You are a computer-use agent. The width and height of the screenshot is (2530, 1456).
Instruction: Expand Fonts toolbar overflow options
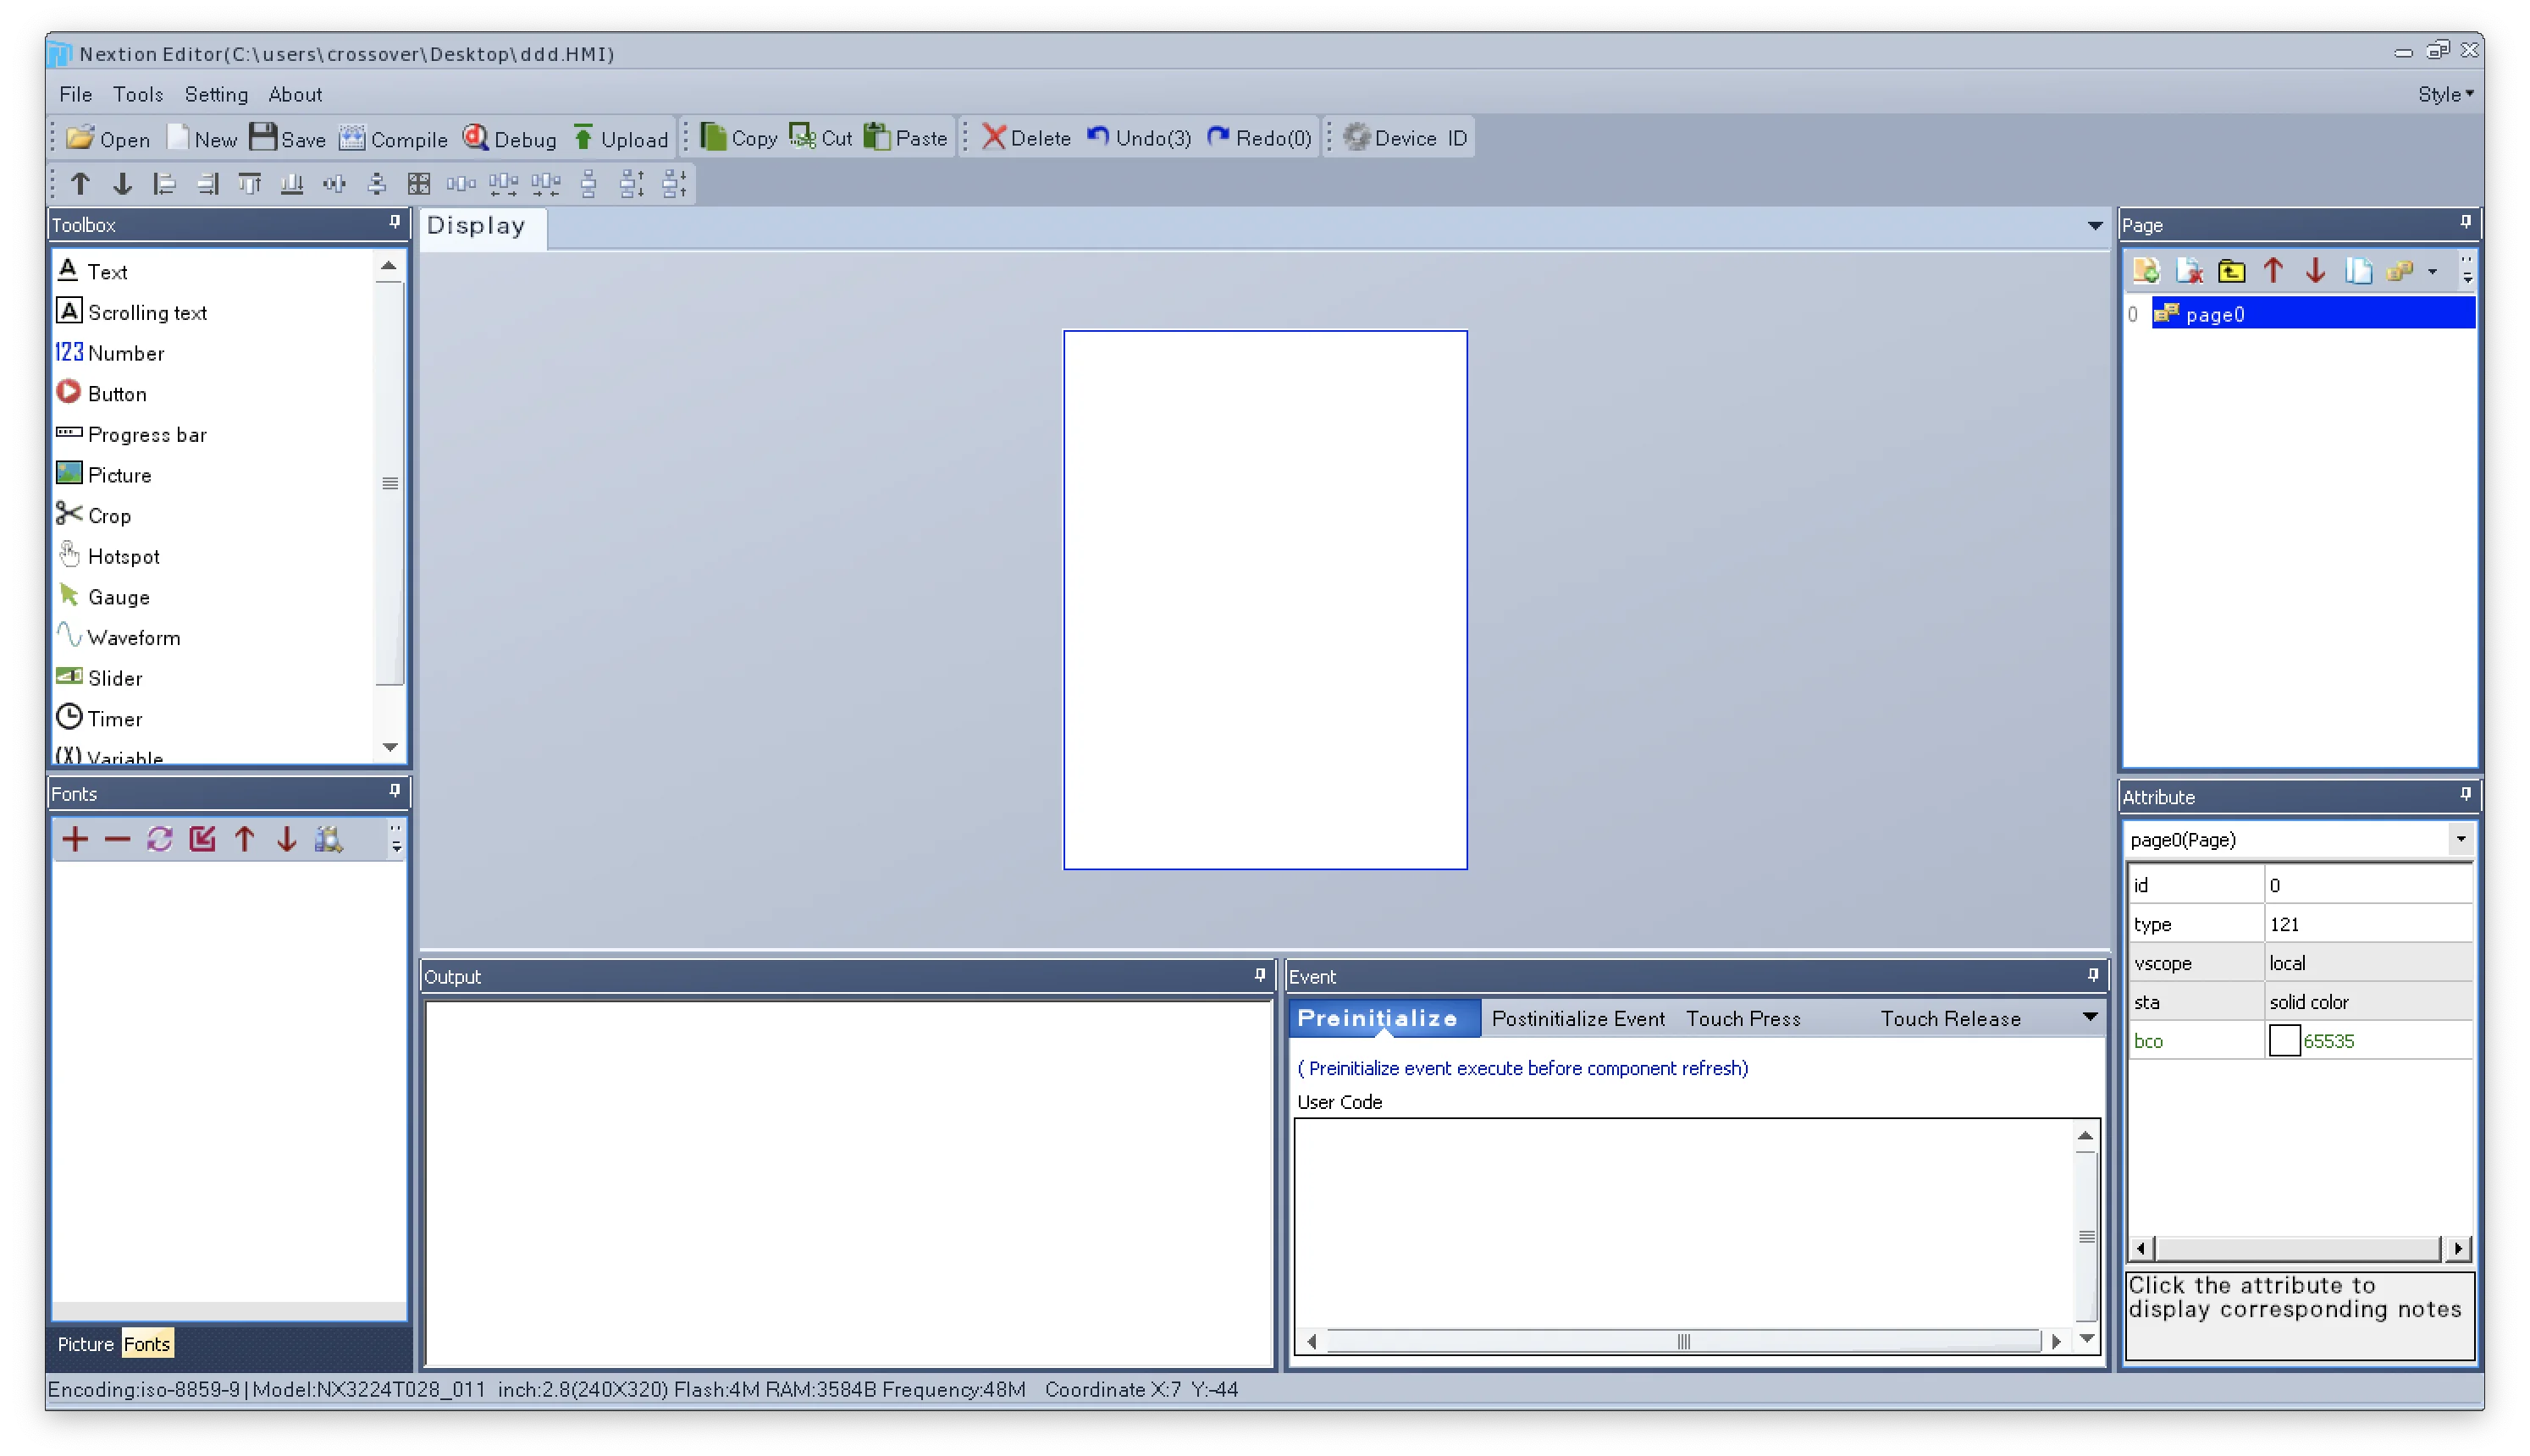pos(397,840)
